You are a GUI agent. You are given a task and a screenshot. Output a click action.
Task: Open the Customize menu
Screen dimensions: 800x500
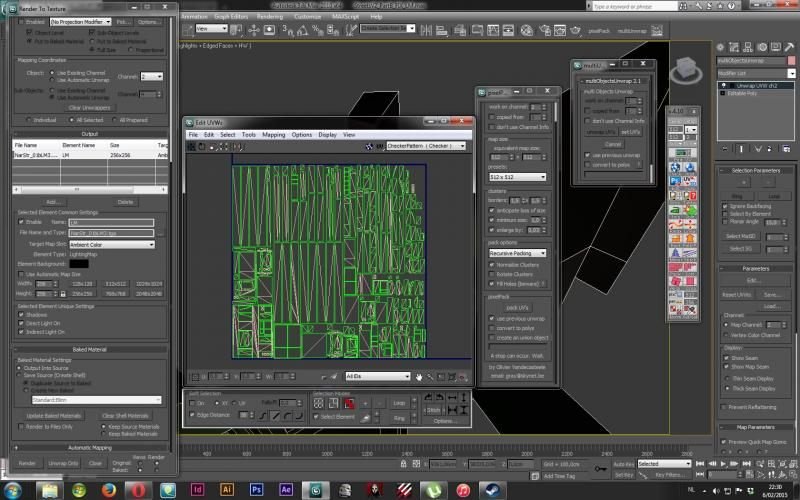click(308, 16)
